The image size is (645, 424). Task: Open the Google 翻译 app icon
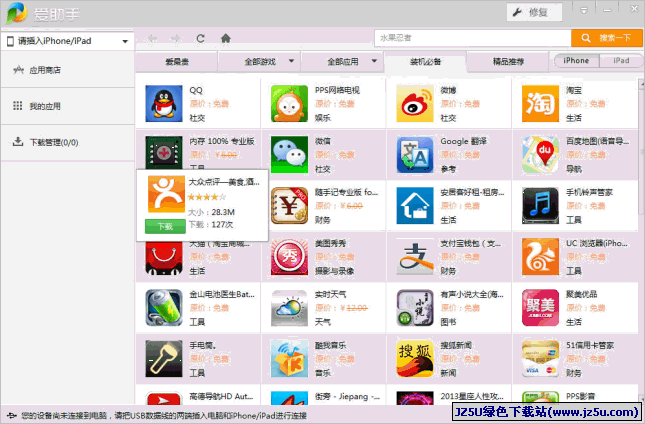415,155
